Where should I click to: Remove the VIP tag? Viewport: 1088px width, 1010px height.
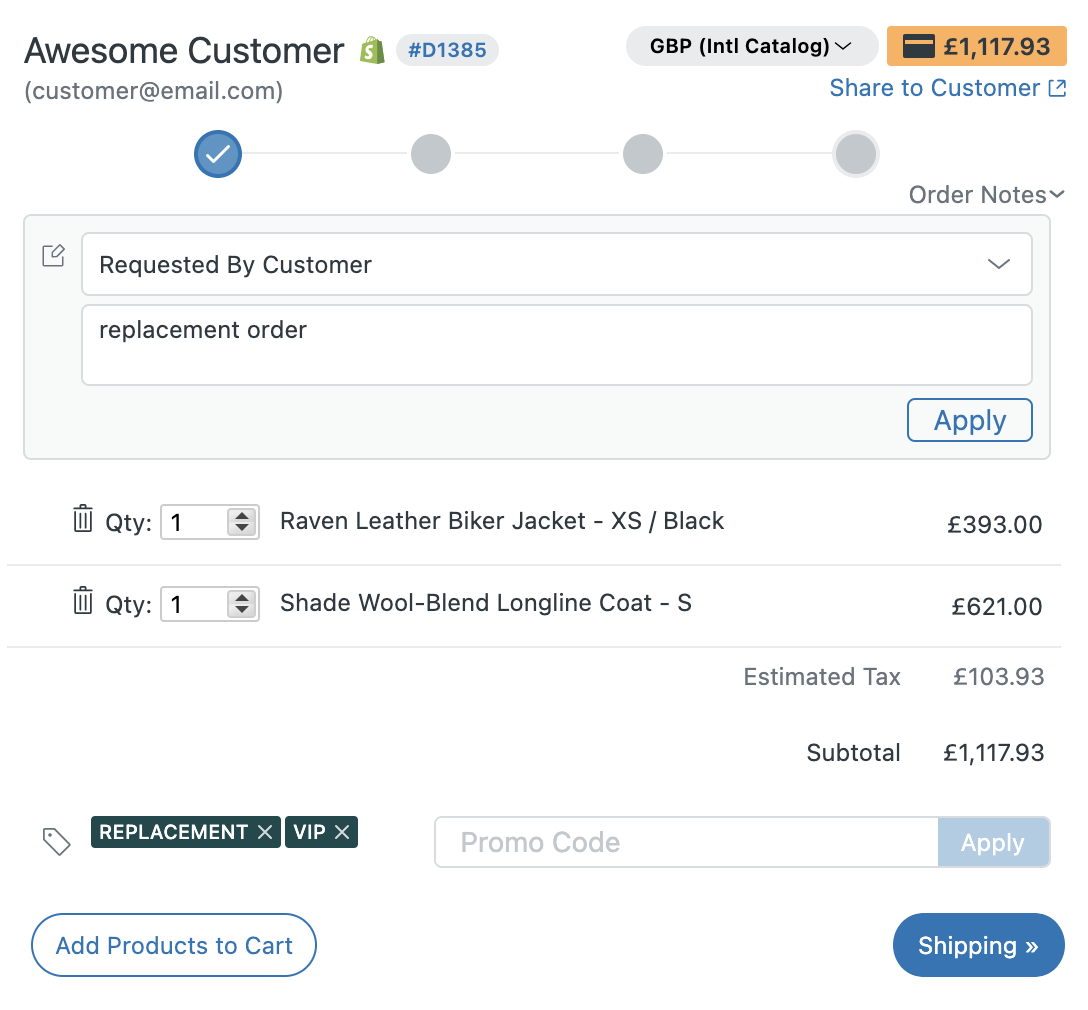coord(342,832)
